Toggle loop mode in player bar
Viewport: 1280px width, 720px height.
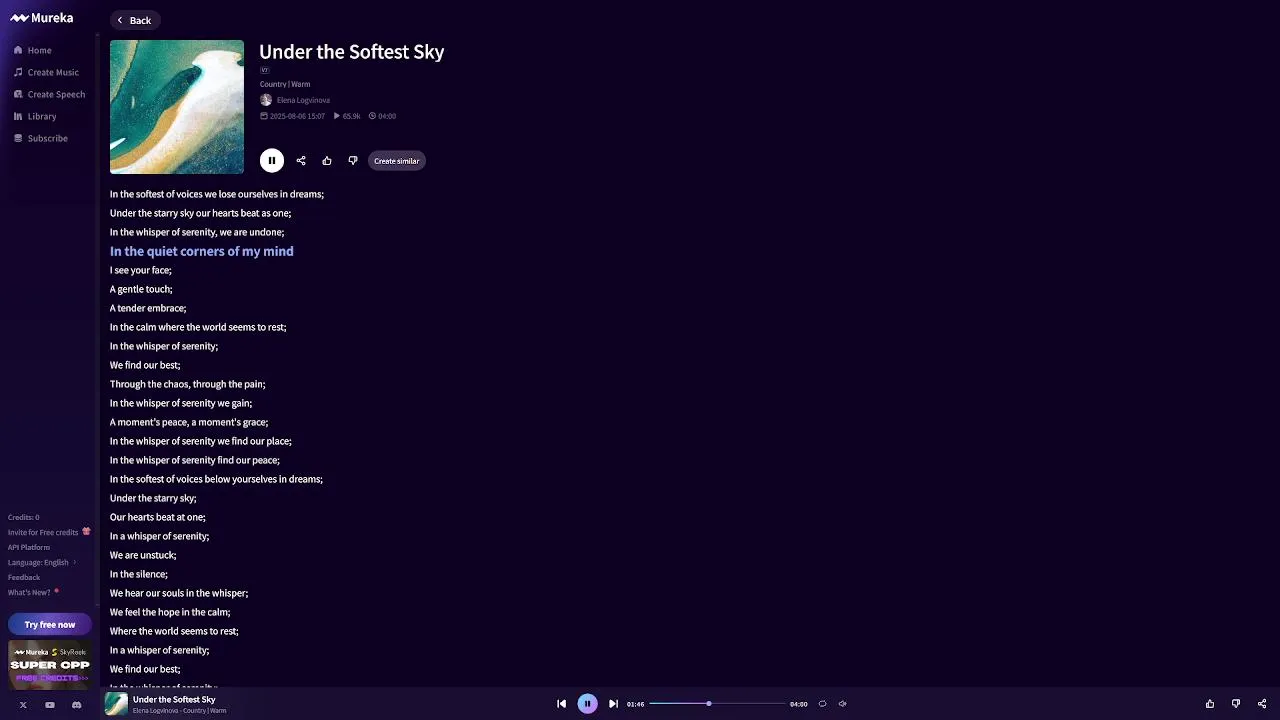(822, 704)
